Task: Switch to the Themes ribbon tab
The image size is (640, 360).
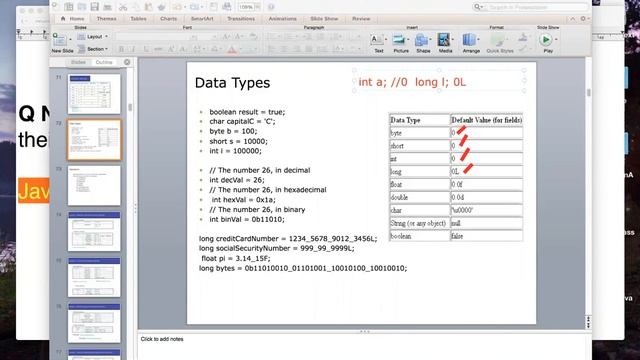Action: tap(107, 19)
